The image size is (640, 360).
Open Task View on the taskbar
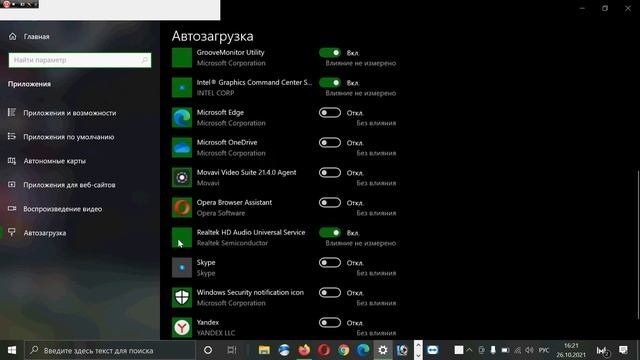(232, 350)
